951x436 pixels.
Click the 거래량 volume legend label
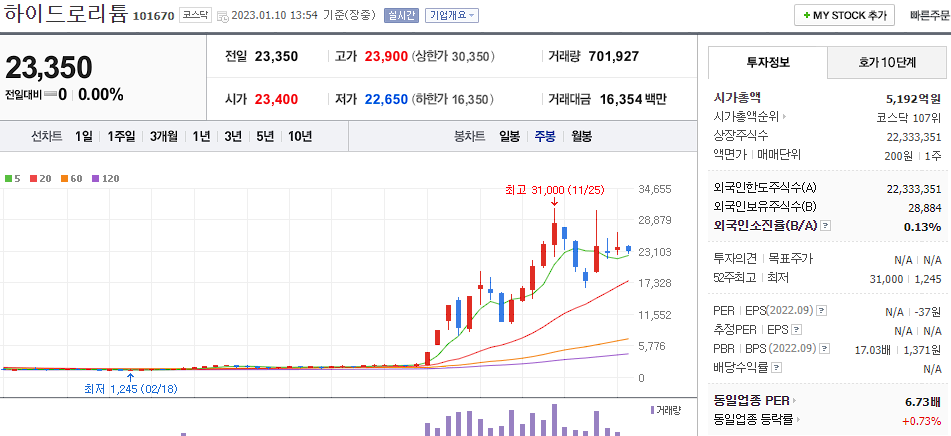pyautogui.click(x=666, y=410)
